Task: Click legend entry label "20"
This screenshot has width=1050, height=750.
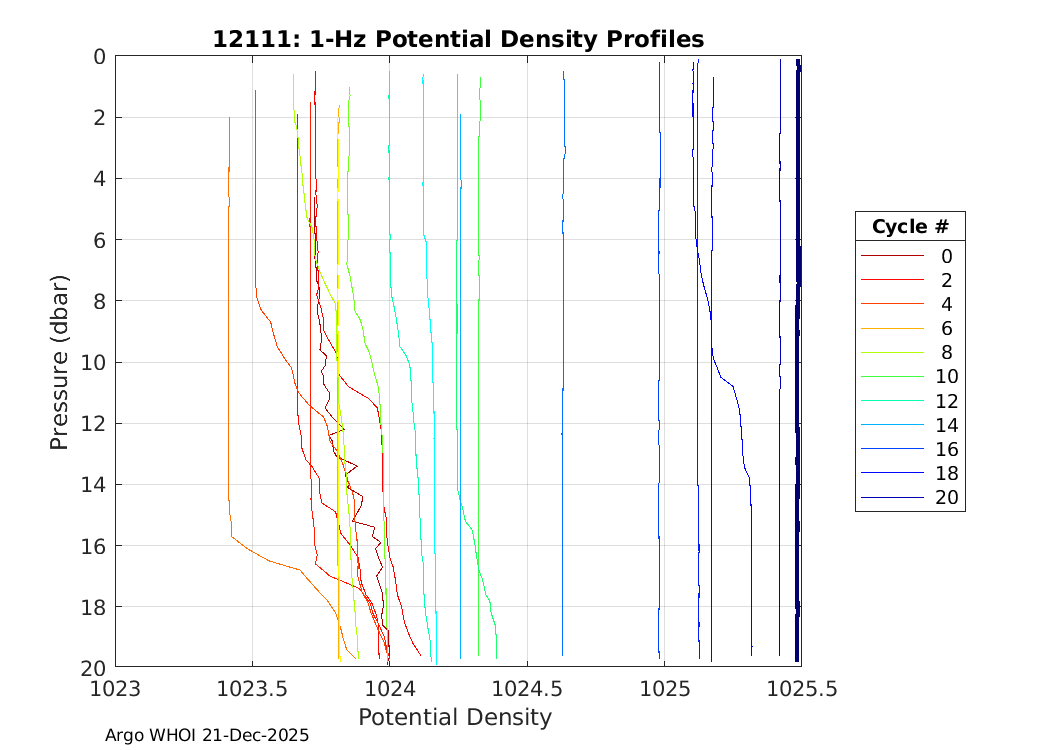Action: [946, 498]
